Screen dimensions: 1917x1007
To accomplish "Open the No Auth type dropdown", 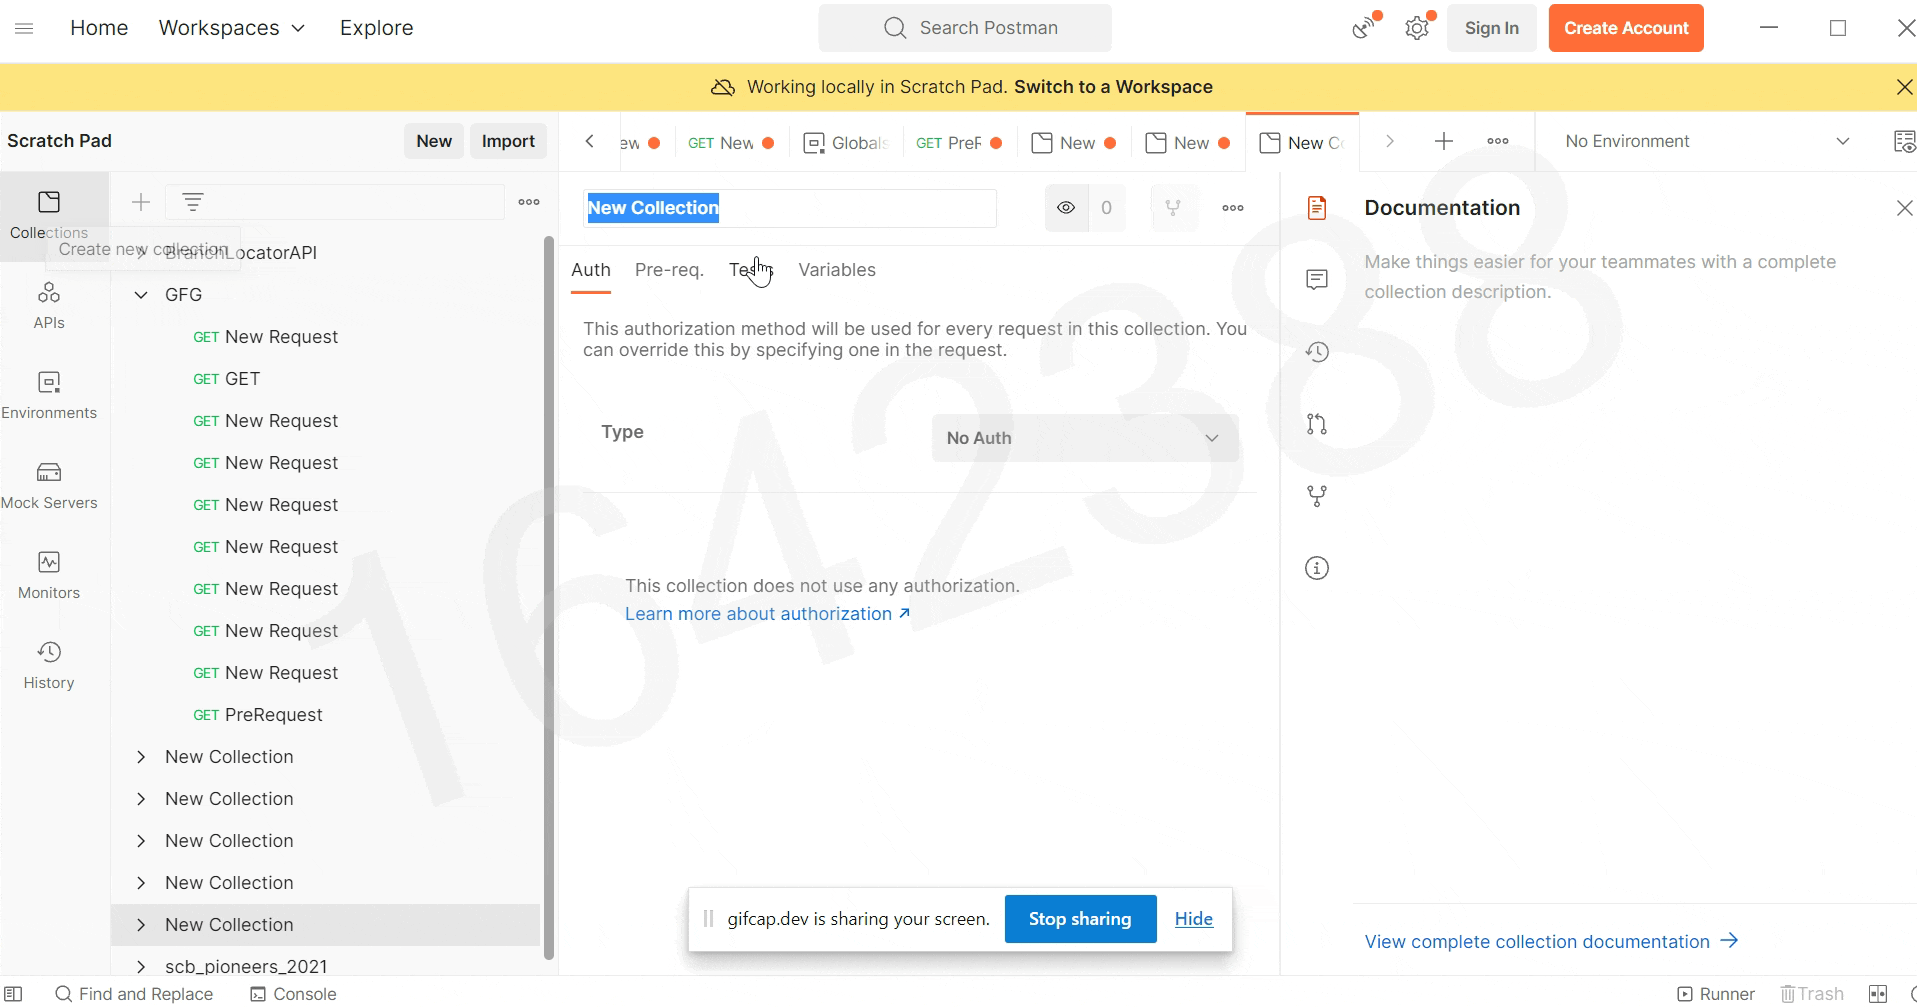I will click(x=1085, y=438).
